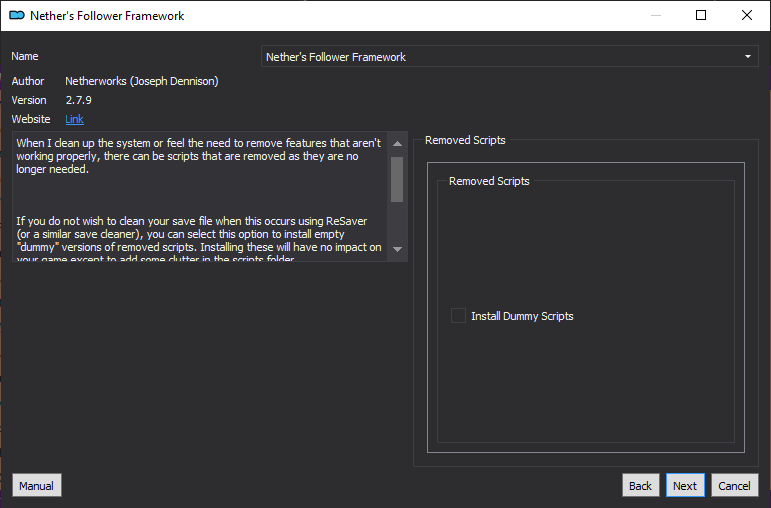Click the description paragraph mentioning ReSaver
This screenshot has height=508, width=771.
click(199, 240)
